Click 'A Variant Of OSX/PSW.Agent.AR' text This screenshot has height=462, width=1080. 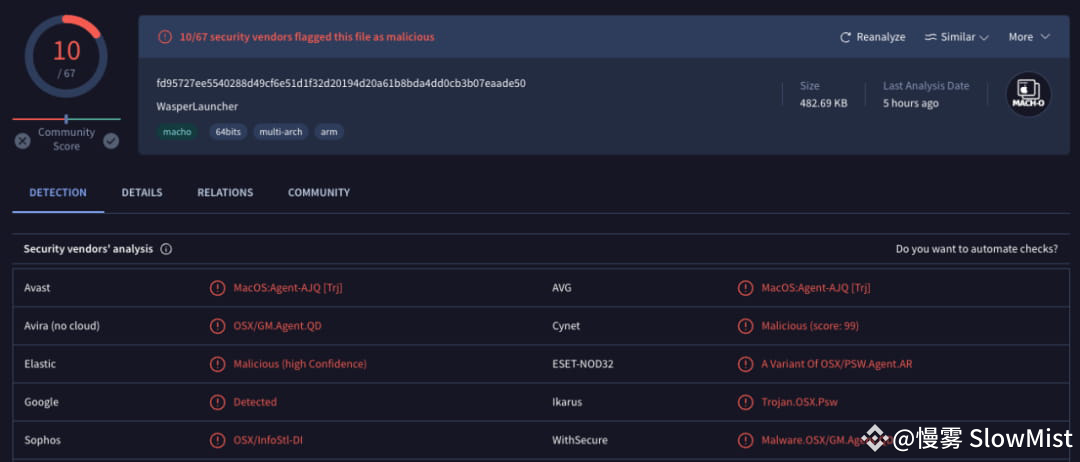tap(837, 364)
